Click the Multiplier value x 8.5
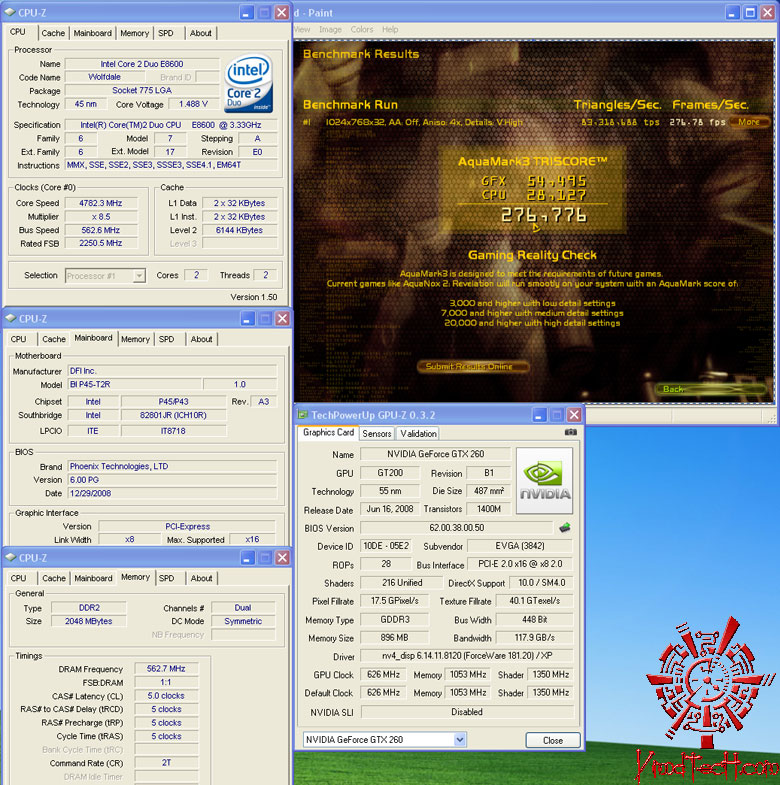Screen dimensions: 780x785 coord(101,217)
